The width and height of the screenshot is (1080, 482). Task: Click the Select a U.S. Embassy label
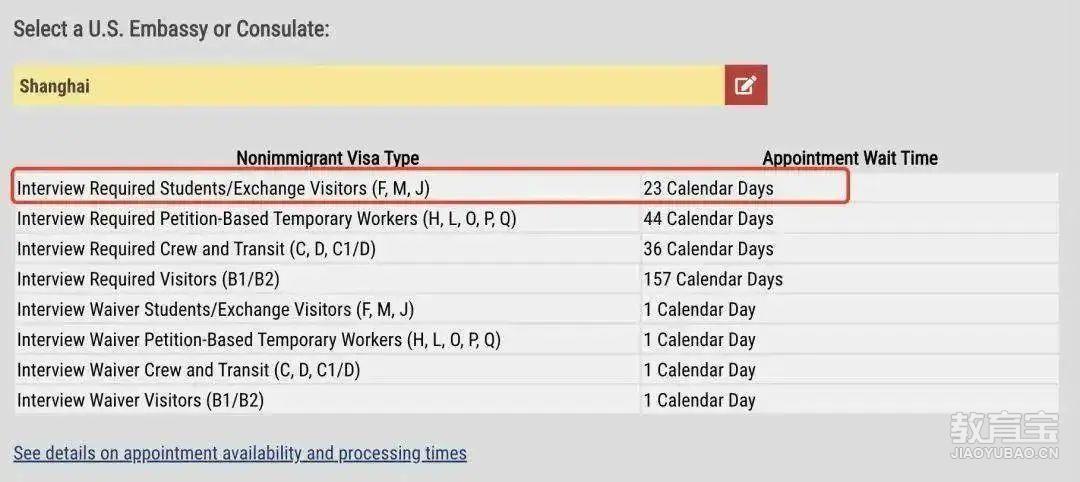pos(172,30)
